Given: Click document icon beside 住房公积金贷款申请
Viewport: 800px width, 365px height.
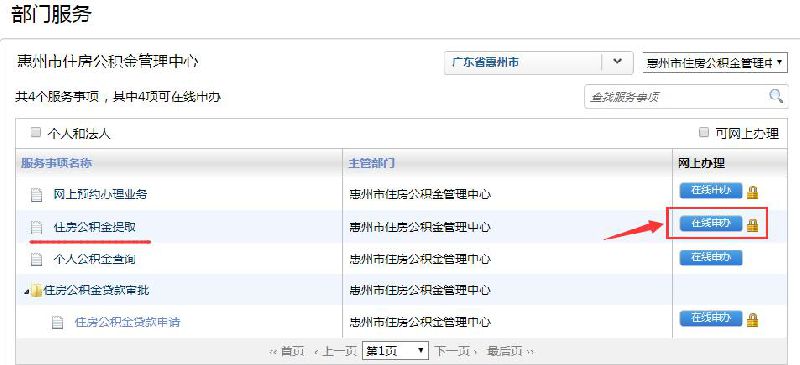Looking at the screenshot, I should pos(58,323).
